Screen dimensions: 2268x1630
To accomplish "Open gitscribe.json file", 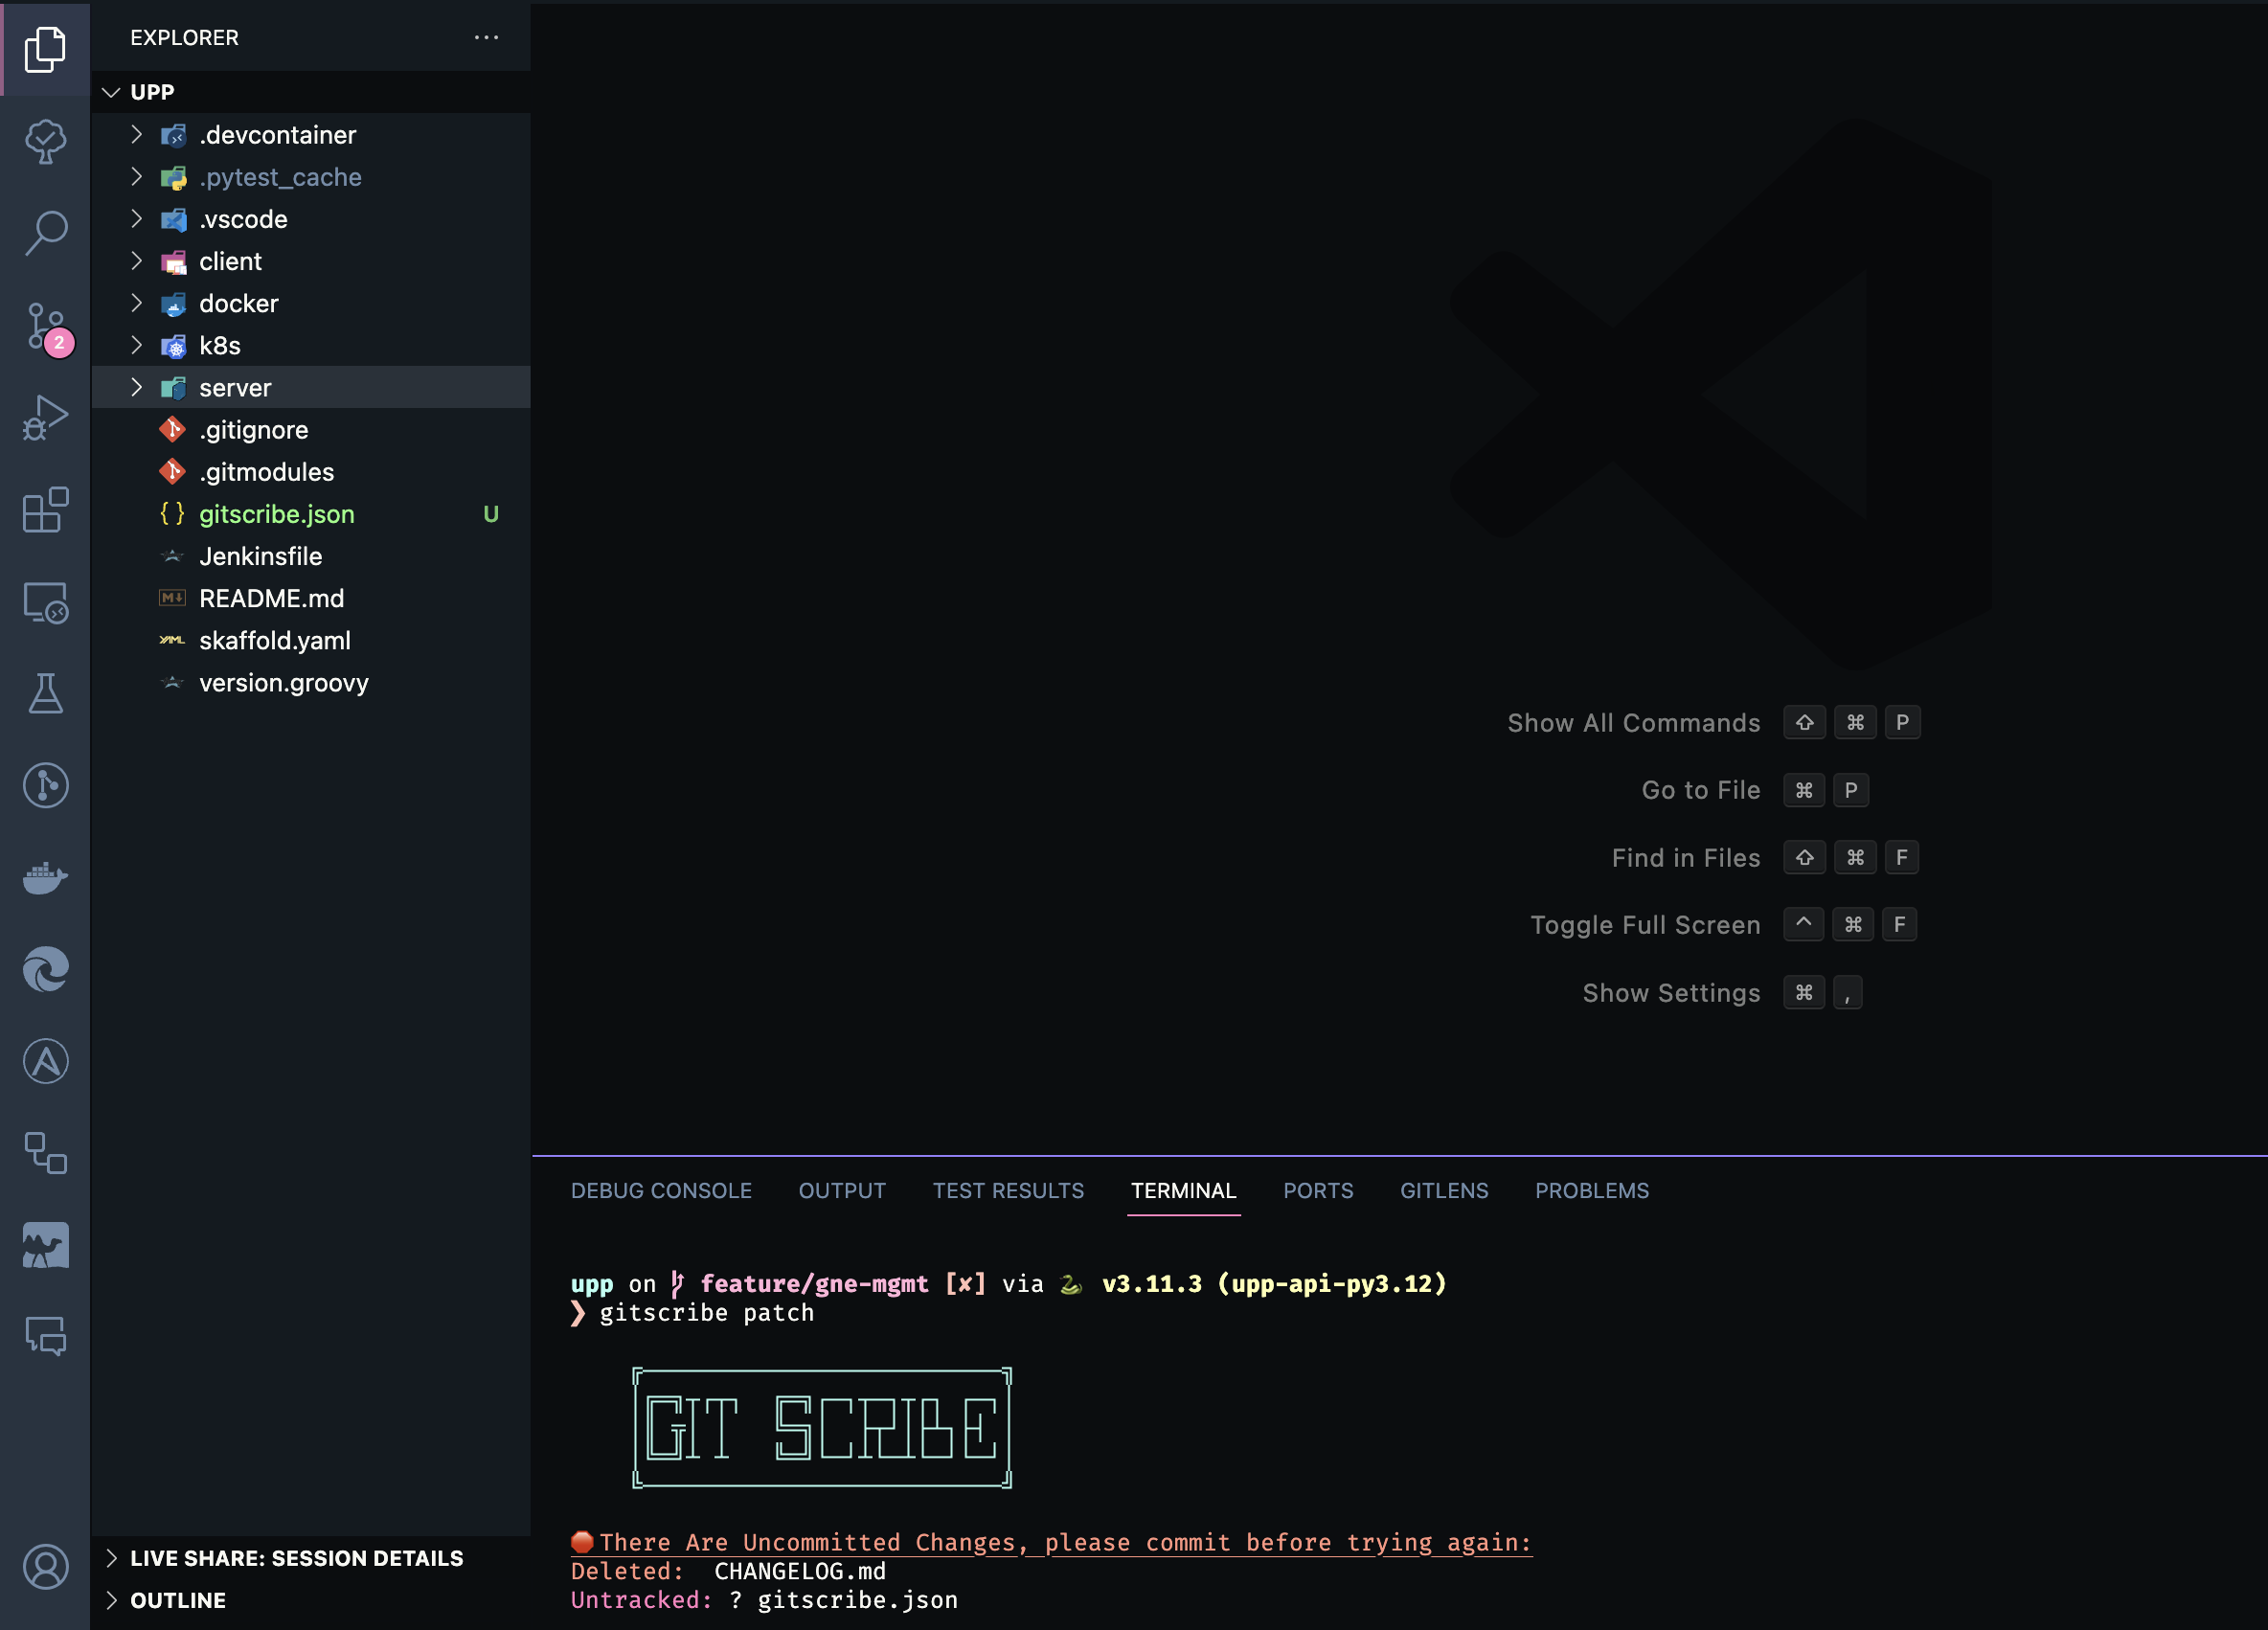I will [x=276, y=514].
